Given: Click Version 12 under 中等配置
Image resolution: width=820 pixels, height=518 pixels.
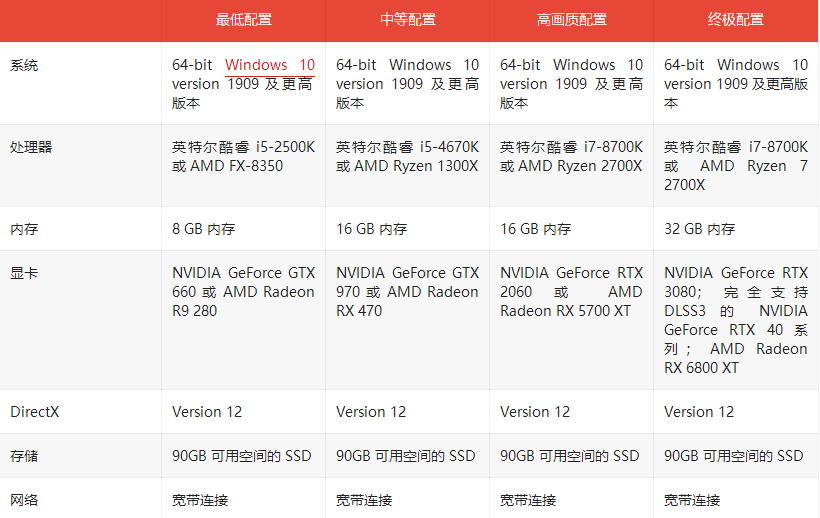Looking at the screenshot, I should pos(371,412).
